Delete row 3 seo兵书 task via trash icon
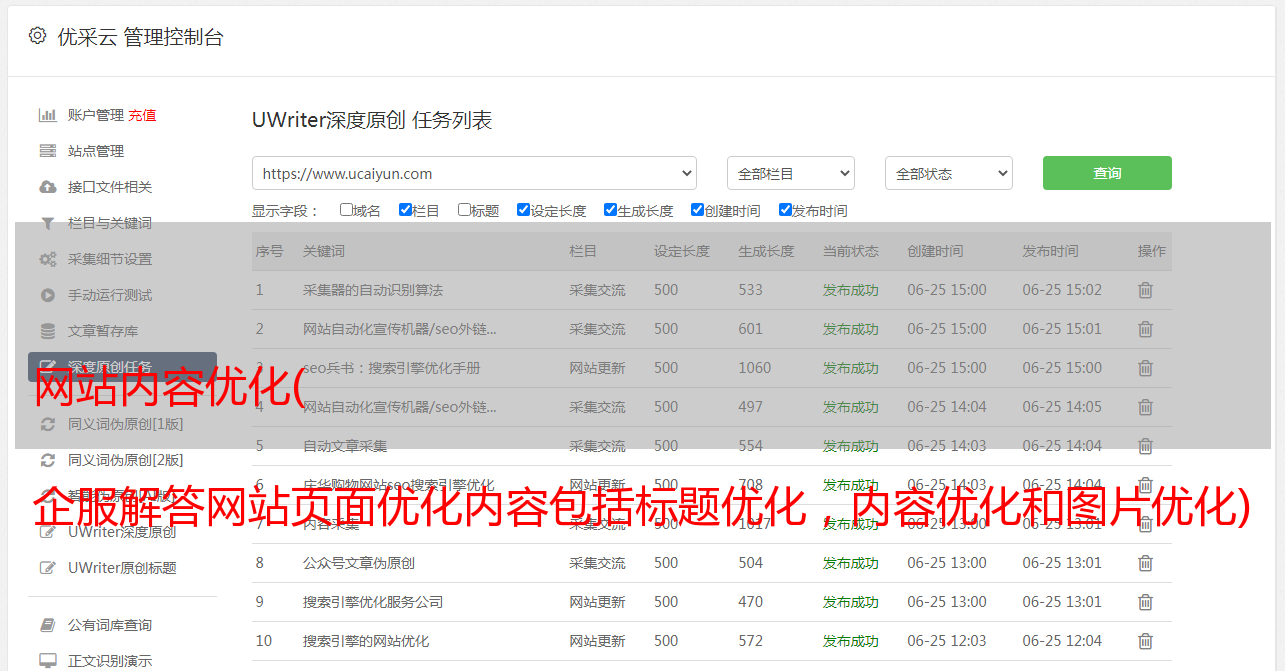The width and height of the screenshot is (1285, 671). 1145,368
